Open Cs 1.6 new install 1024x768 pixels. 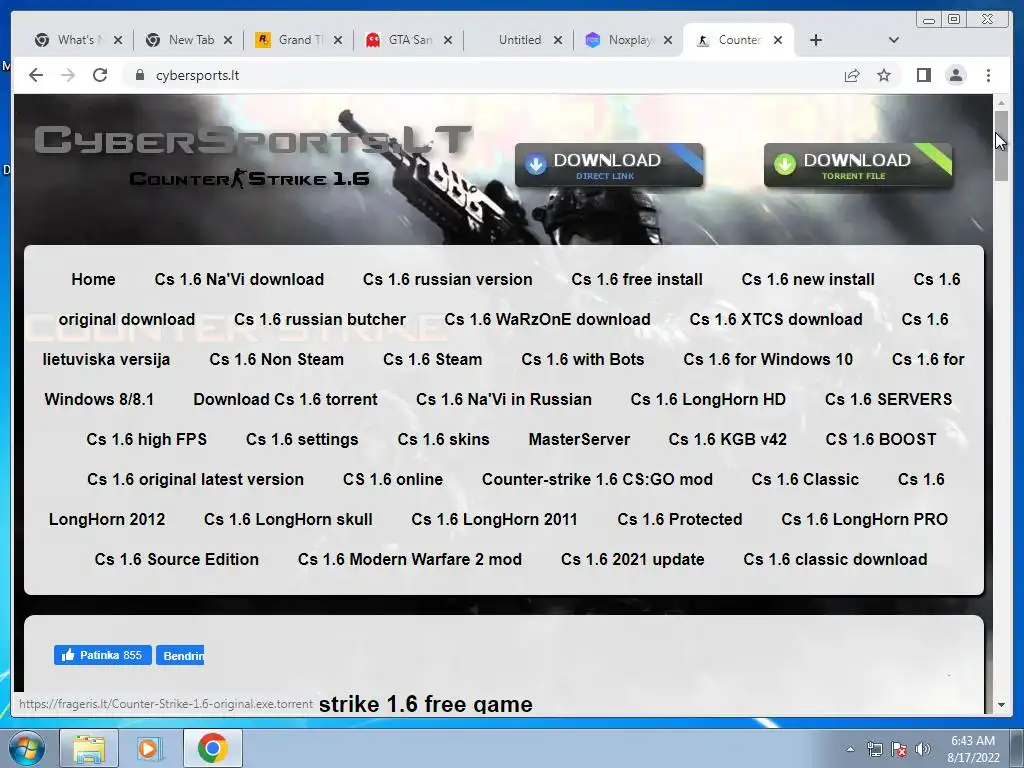(808, 280)
